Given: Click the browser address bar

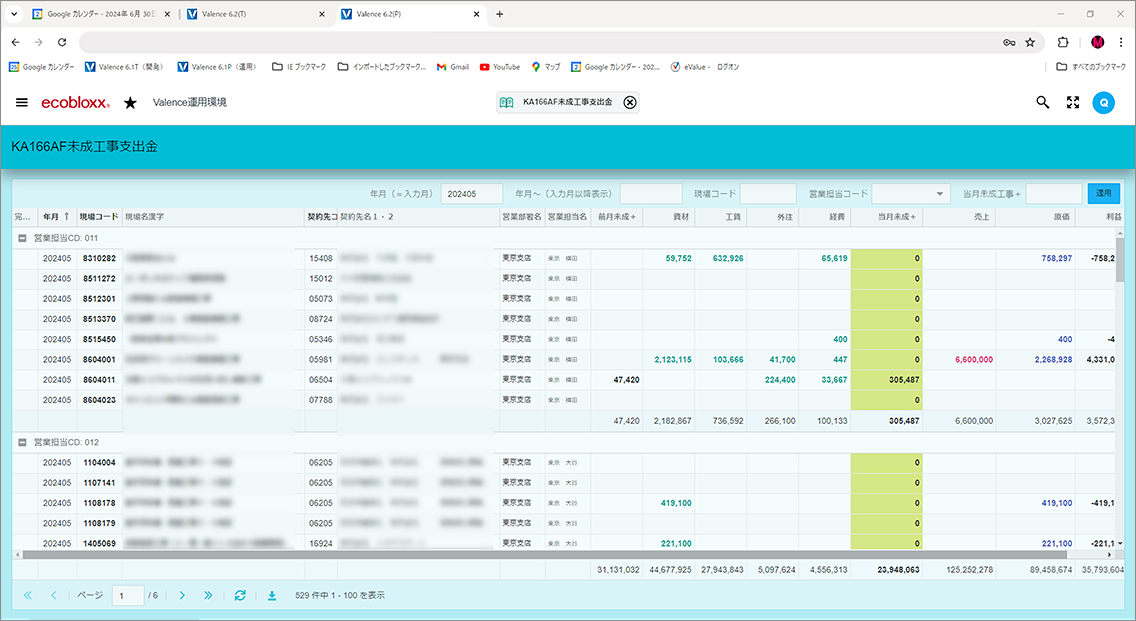Looking at the screenshot, I should 536,42.
